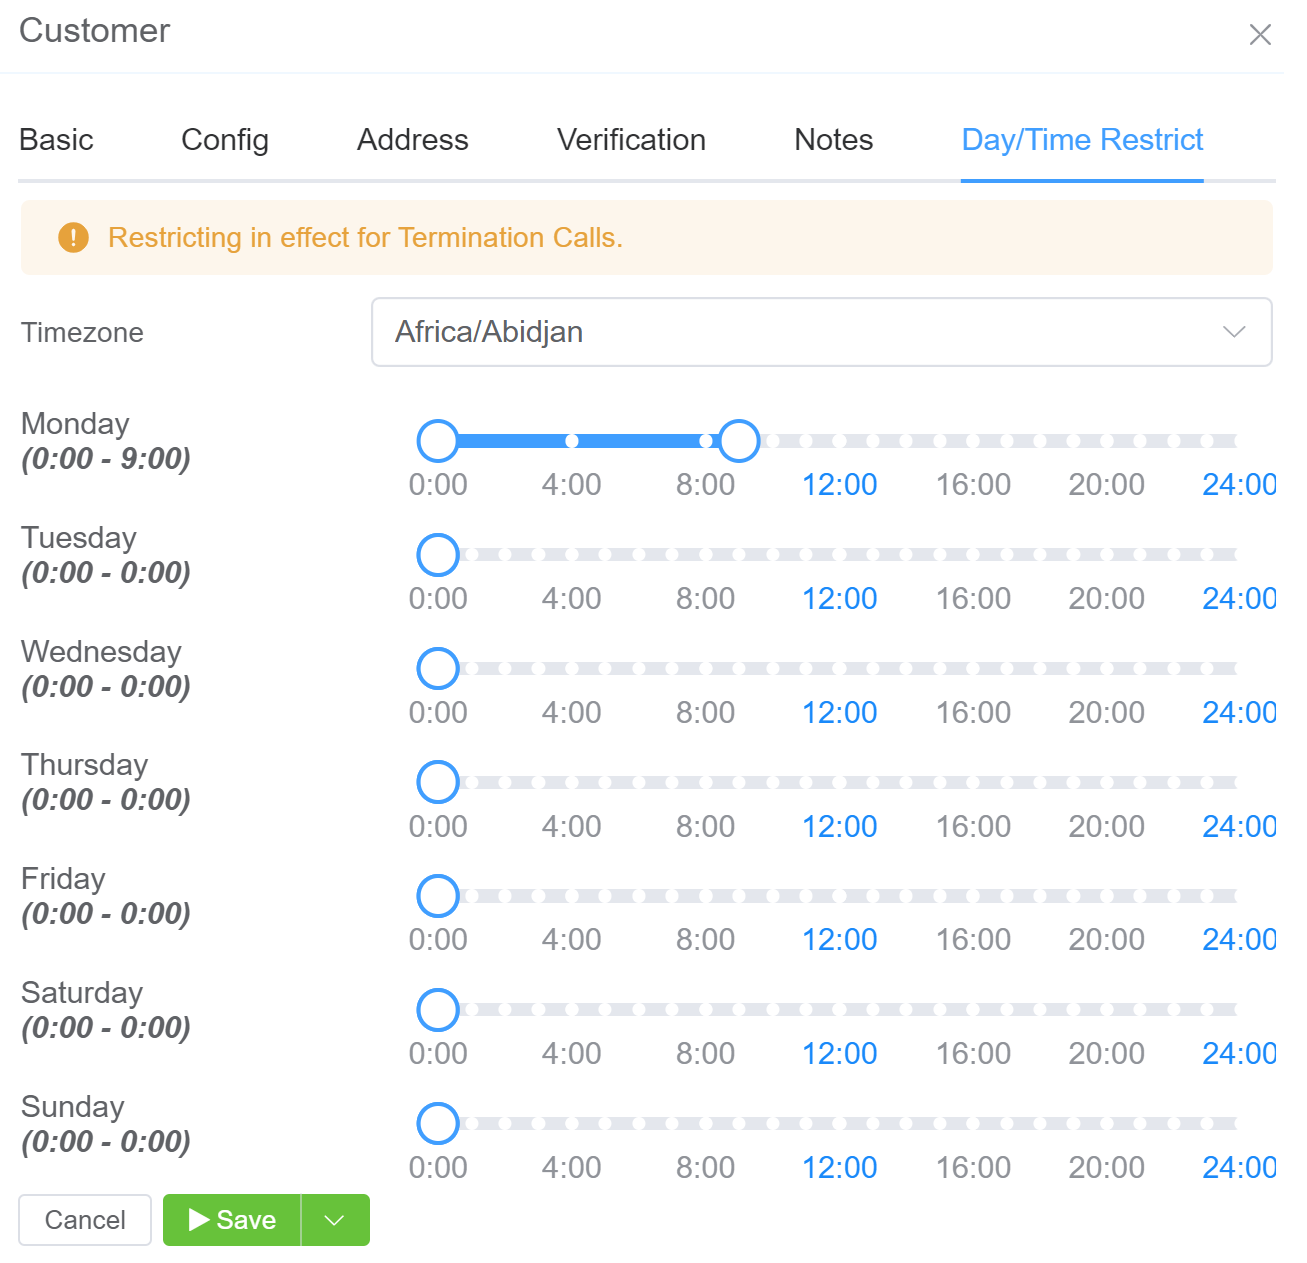Viewport: 1307px width, 1263px height.
Task: Click Monday slider end handle at 9:00
Action: click(x=739, y=441)
